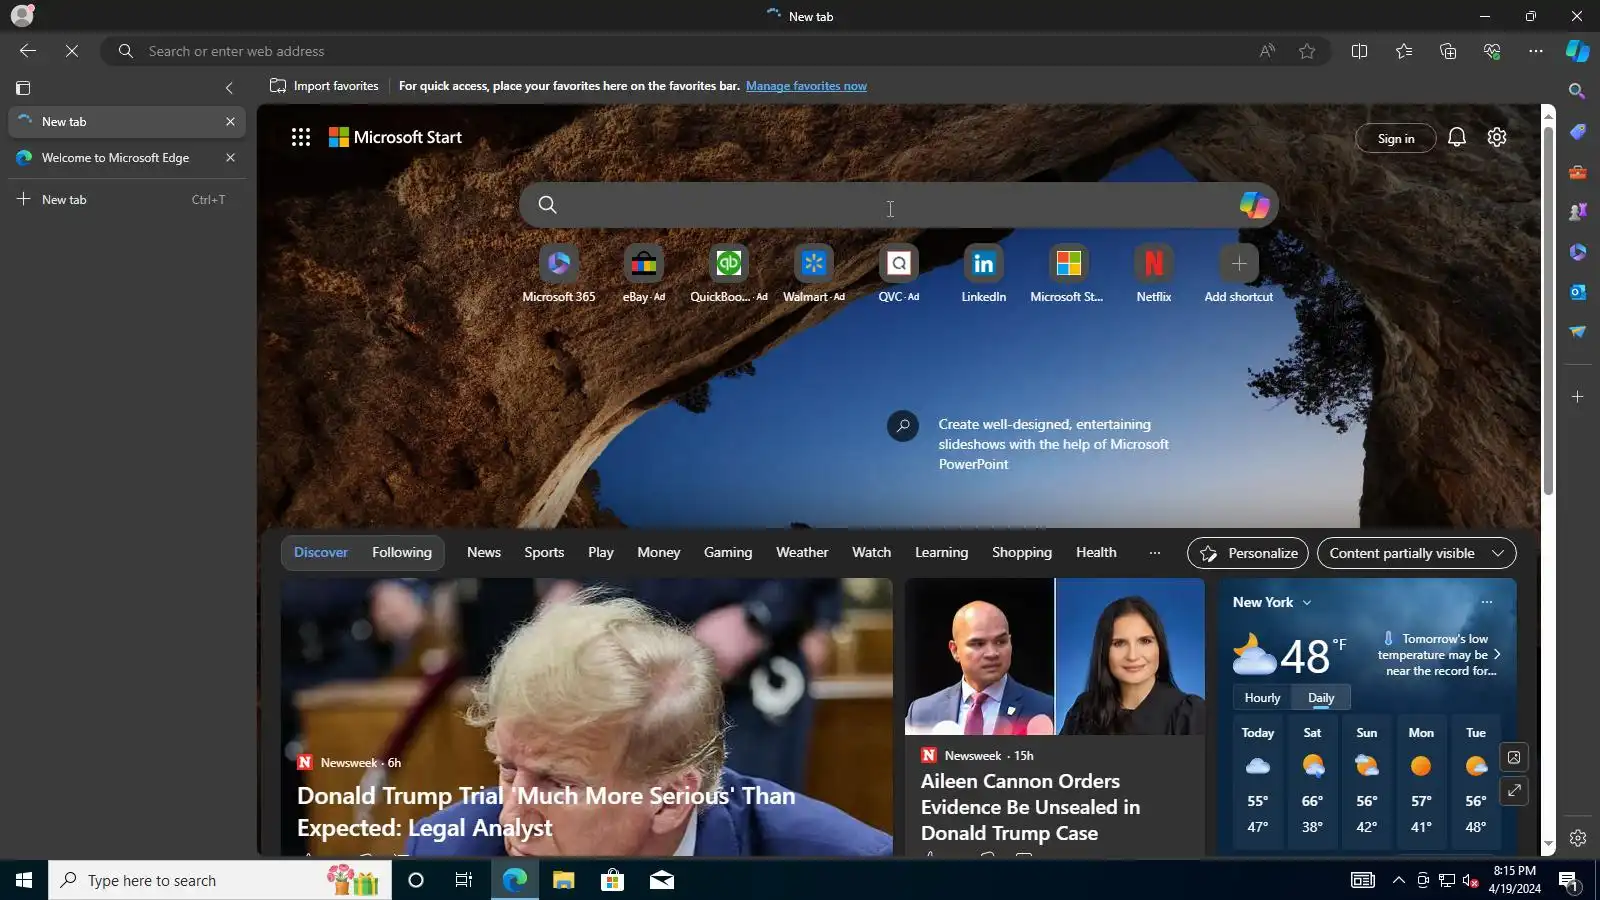Go back to previous page
1600x900 pixels.
[x=28, y=51]
